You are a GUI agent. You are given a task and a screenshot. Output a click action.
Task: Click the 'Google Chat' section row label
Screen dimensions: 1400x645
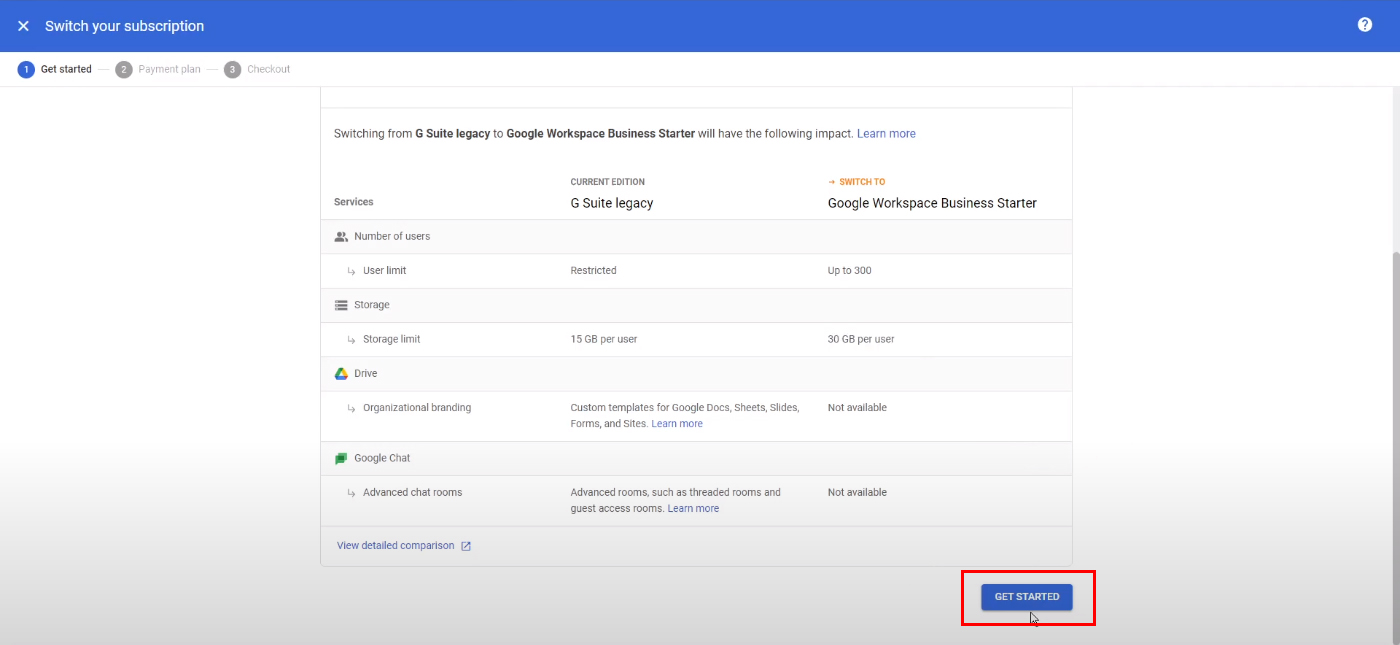click(382, 458)
